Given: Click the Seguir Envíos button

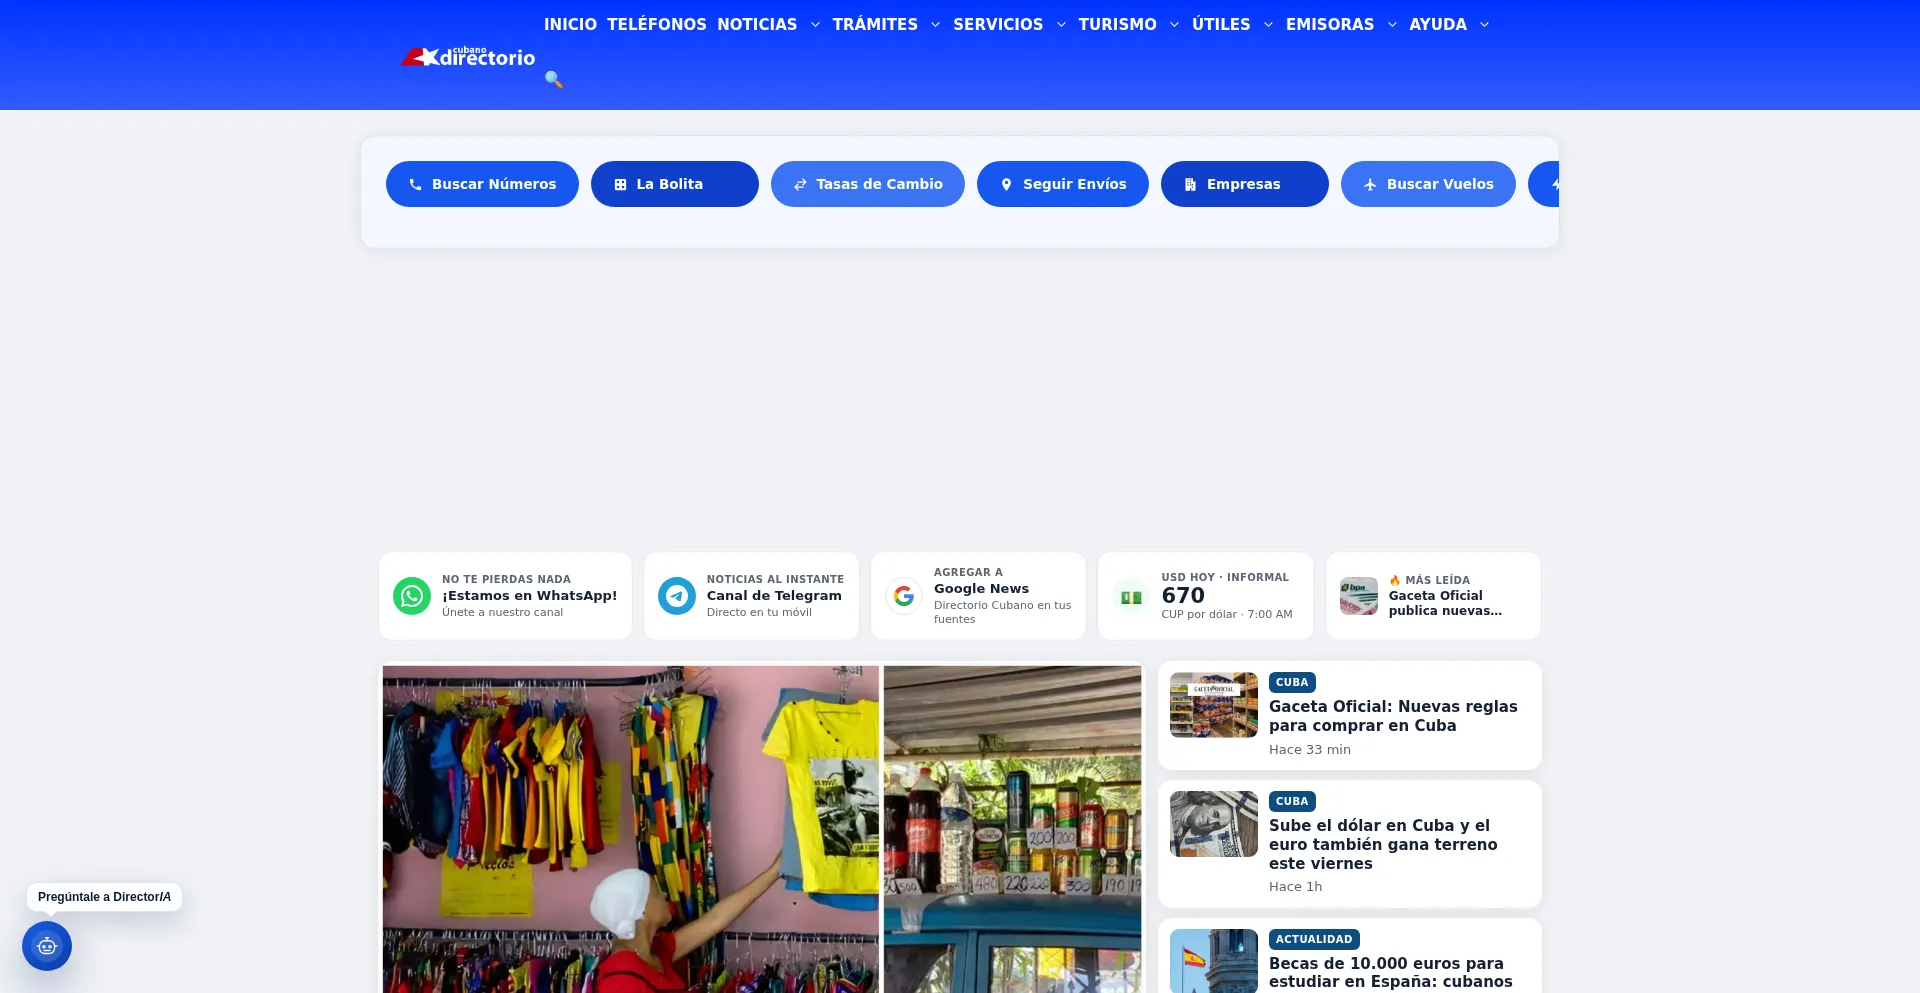Looking at the screenshot, I should pos(1063,184).
